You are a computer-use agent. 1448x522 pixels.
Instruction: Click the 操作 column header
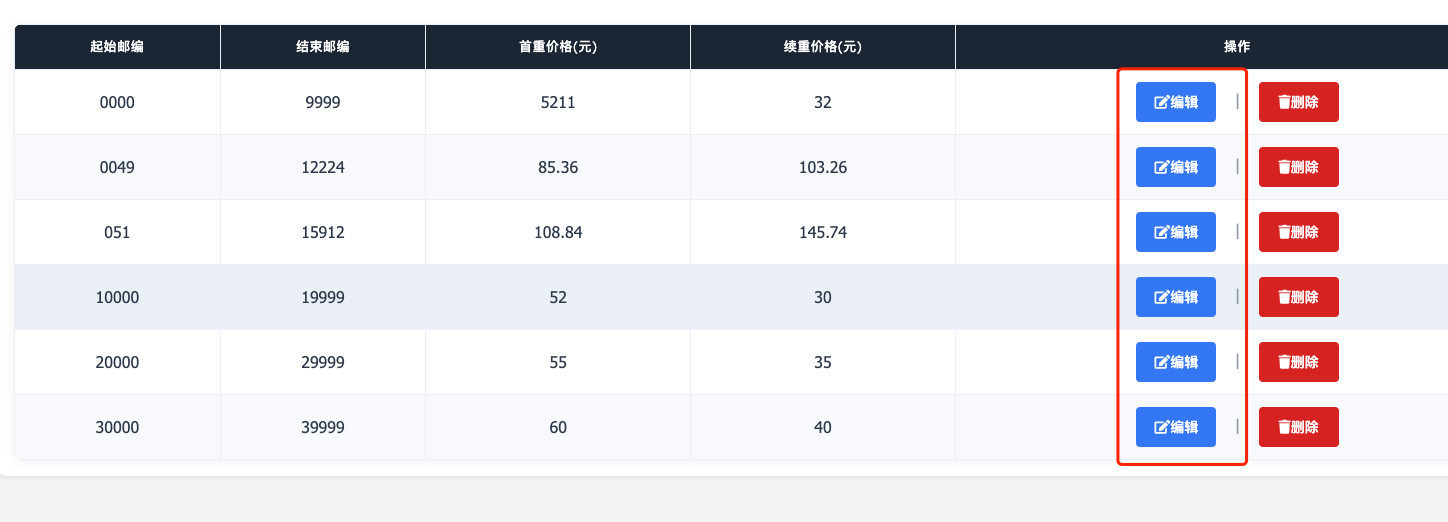[x=1237, y=47]
